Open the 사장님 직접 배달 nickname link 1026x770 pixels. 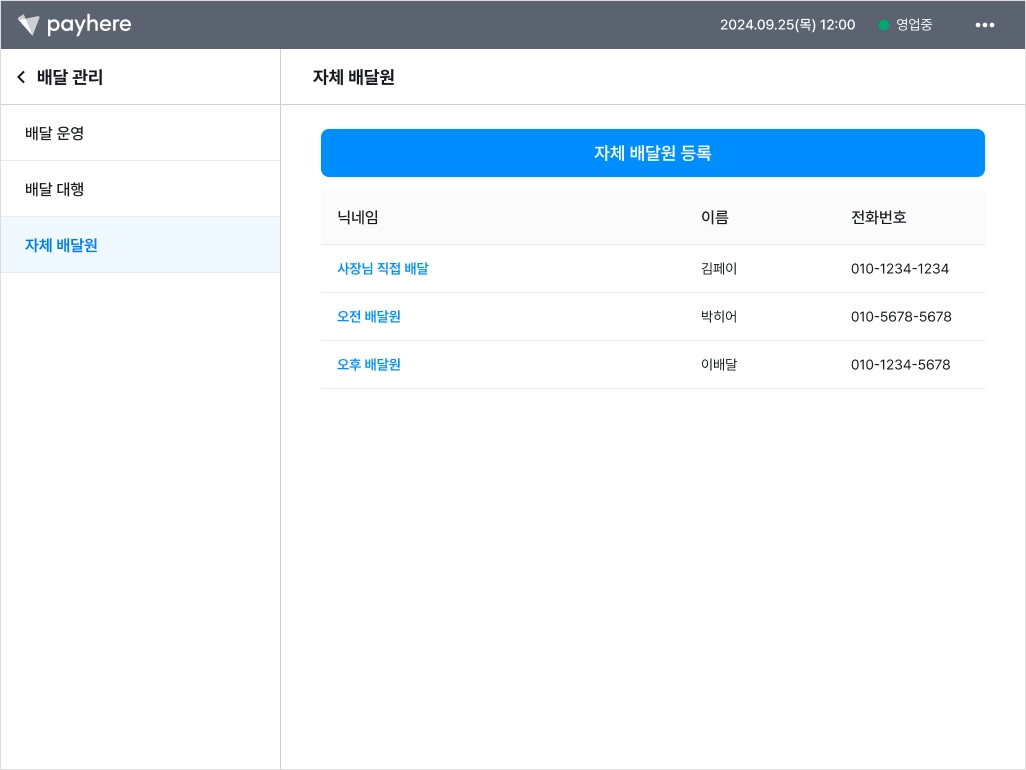click(383, 268)
